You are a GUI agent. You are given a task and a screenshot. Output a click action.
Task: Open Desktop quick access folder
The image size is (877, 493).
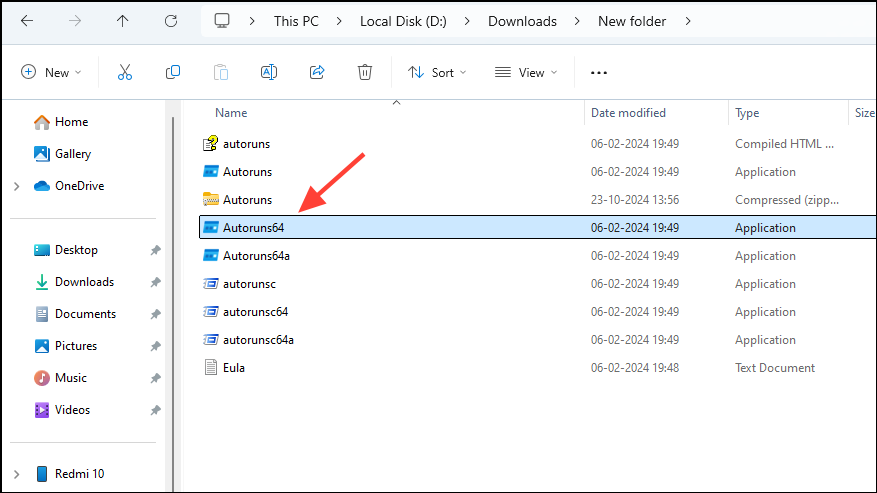[x=65, y=250]
